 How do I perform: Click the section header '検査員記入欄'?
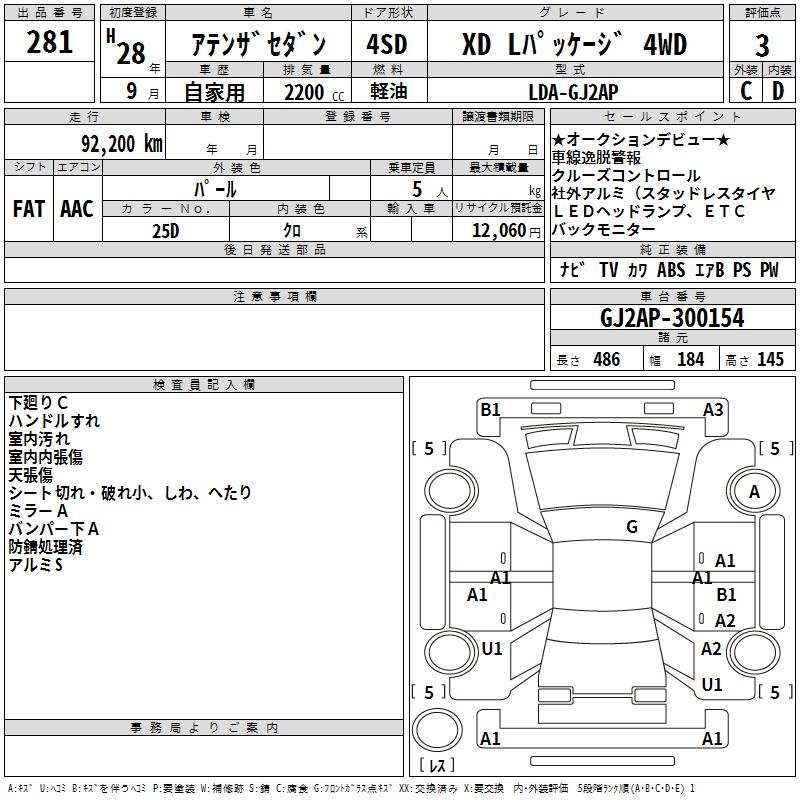pos(204,385)
